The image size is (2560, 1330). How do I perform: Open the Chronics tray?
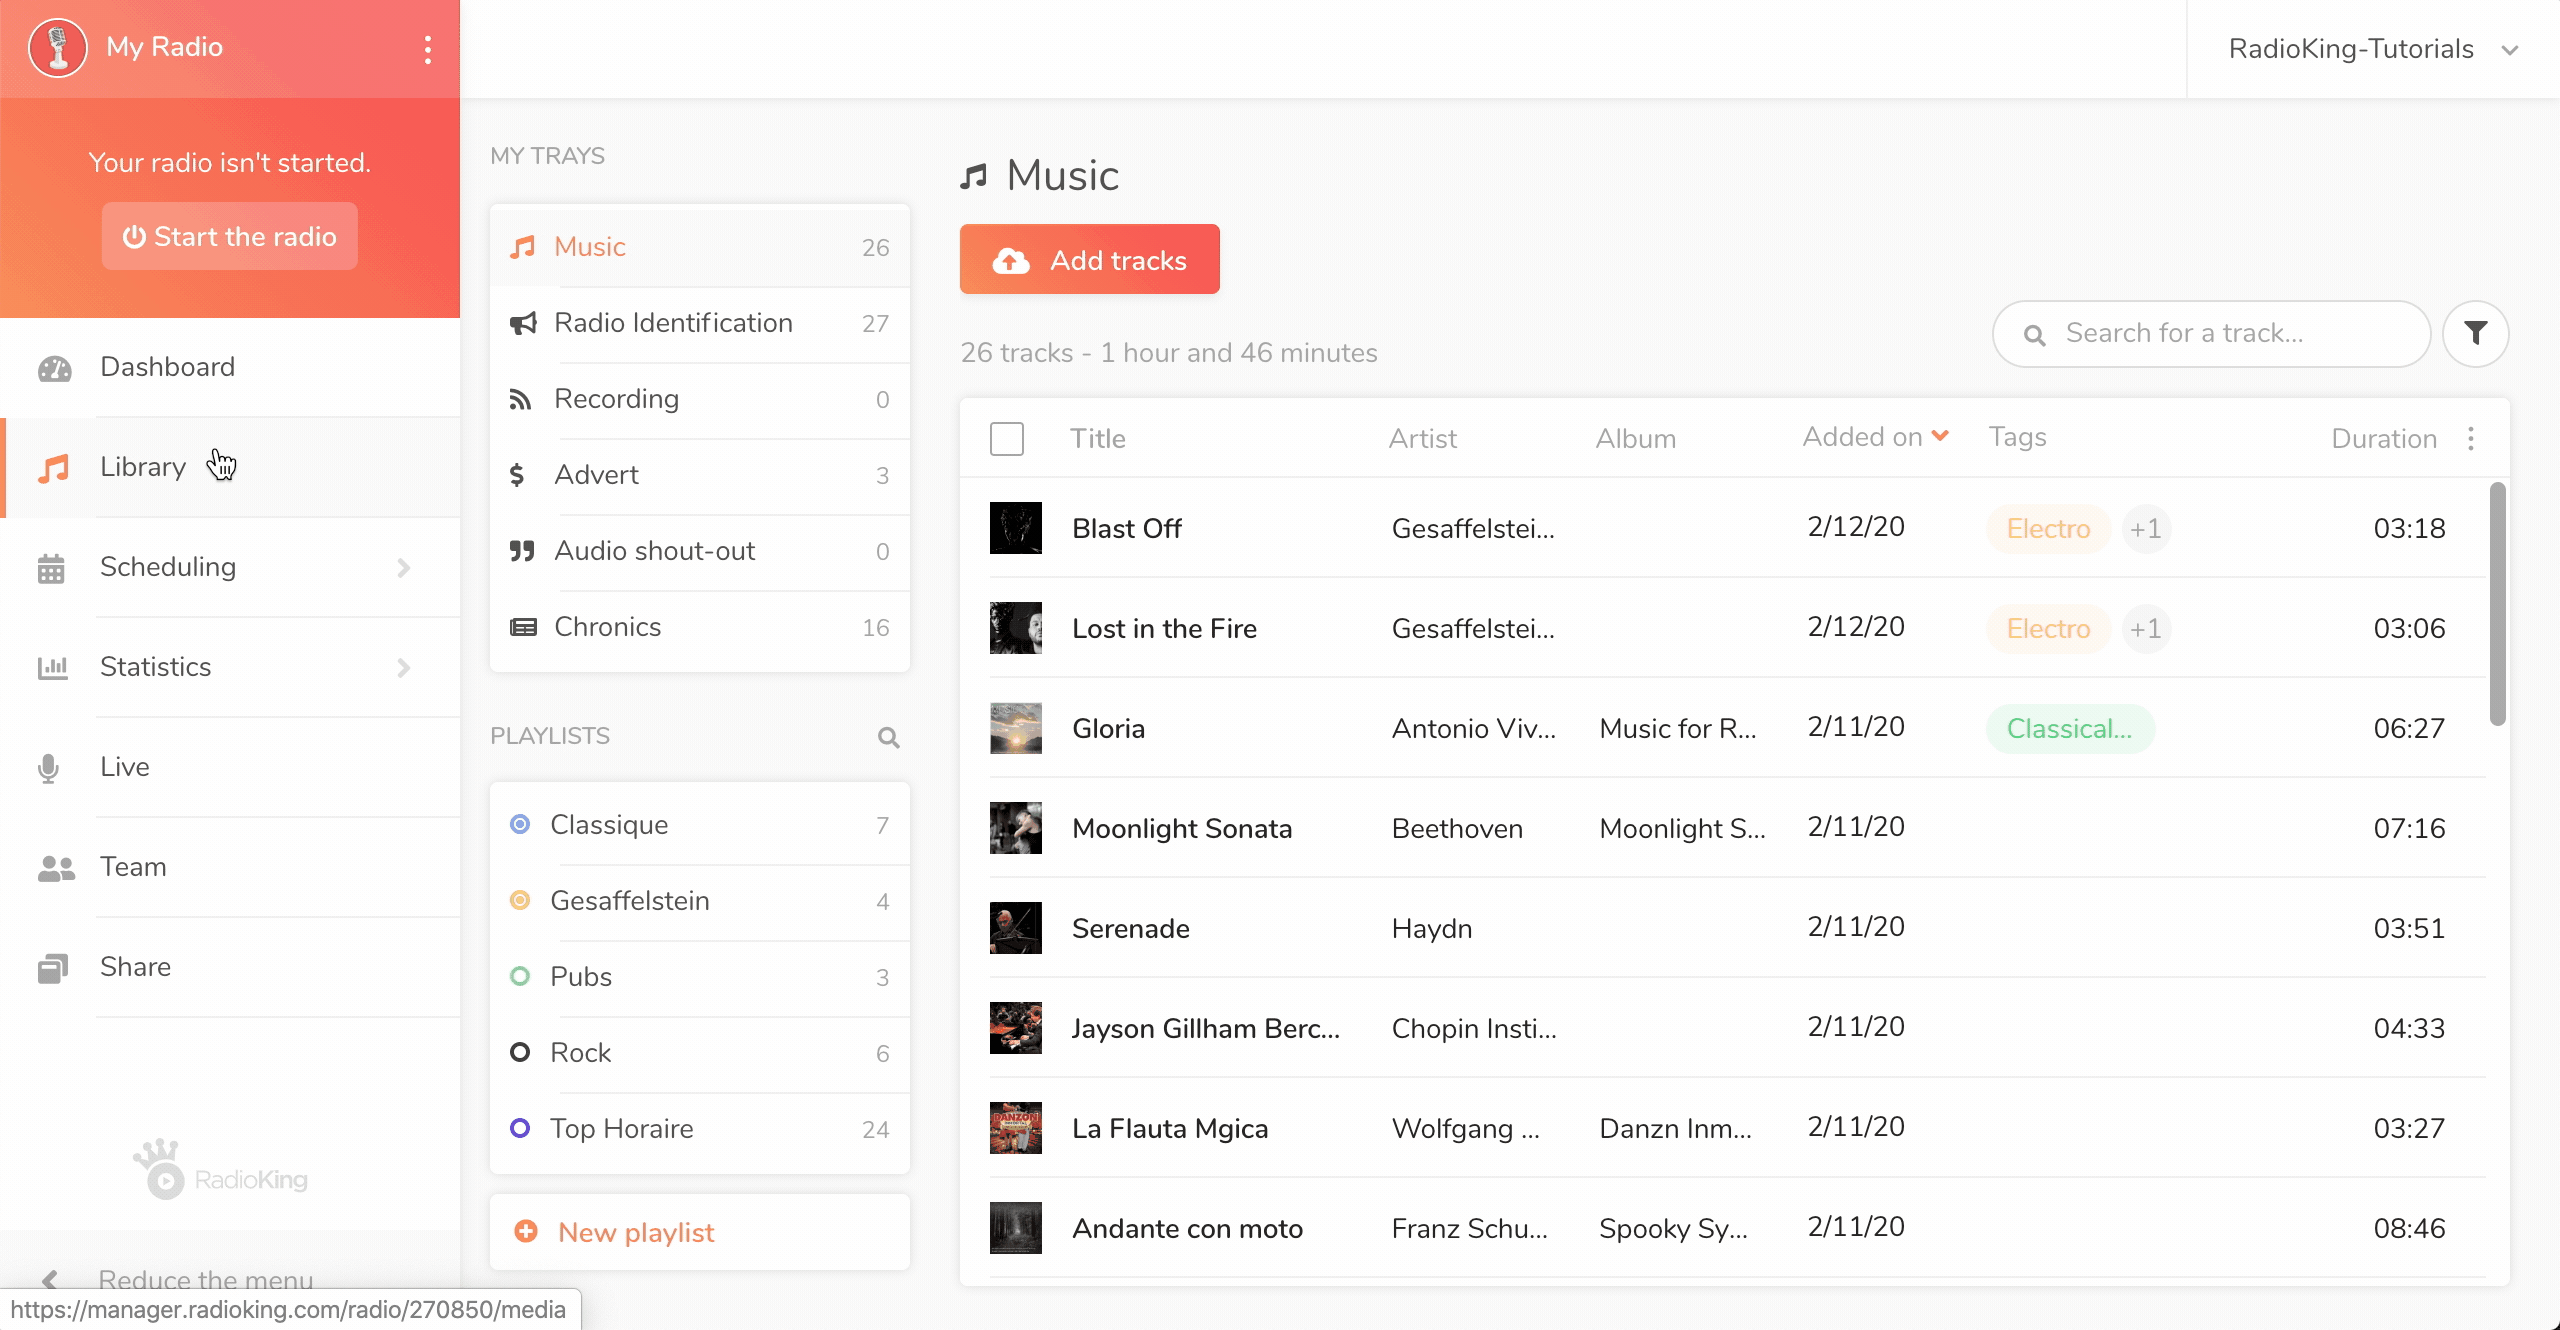tap(700, 627)
